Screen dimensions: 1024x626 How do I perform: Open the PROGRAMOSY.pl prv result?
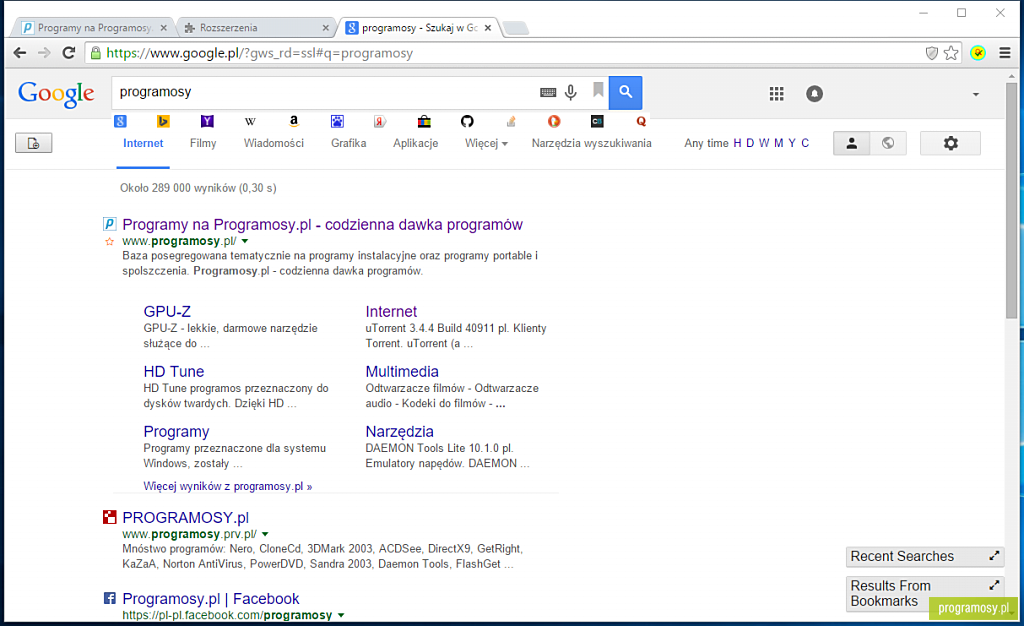[185, 518]
